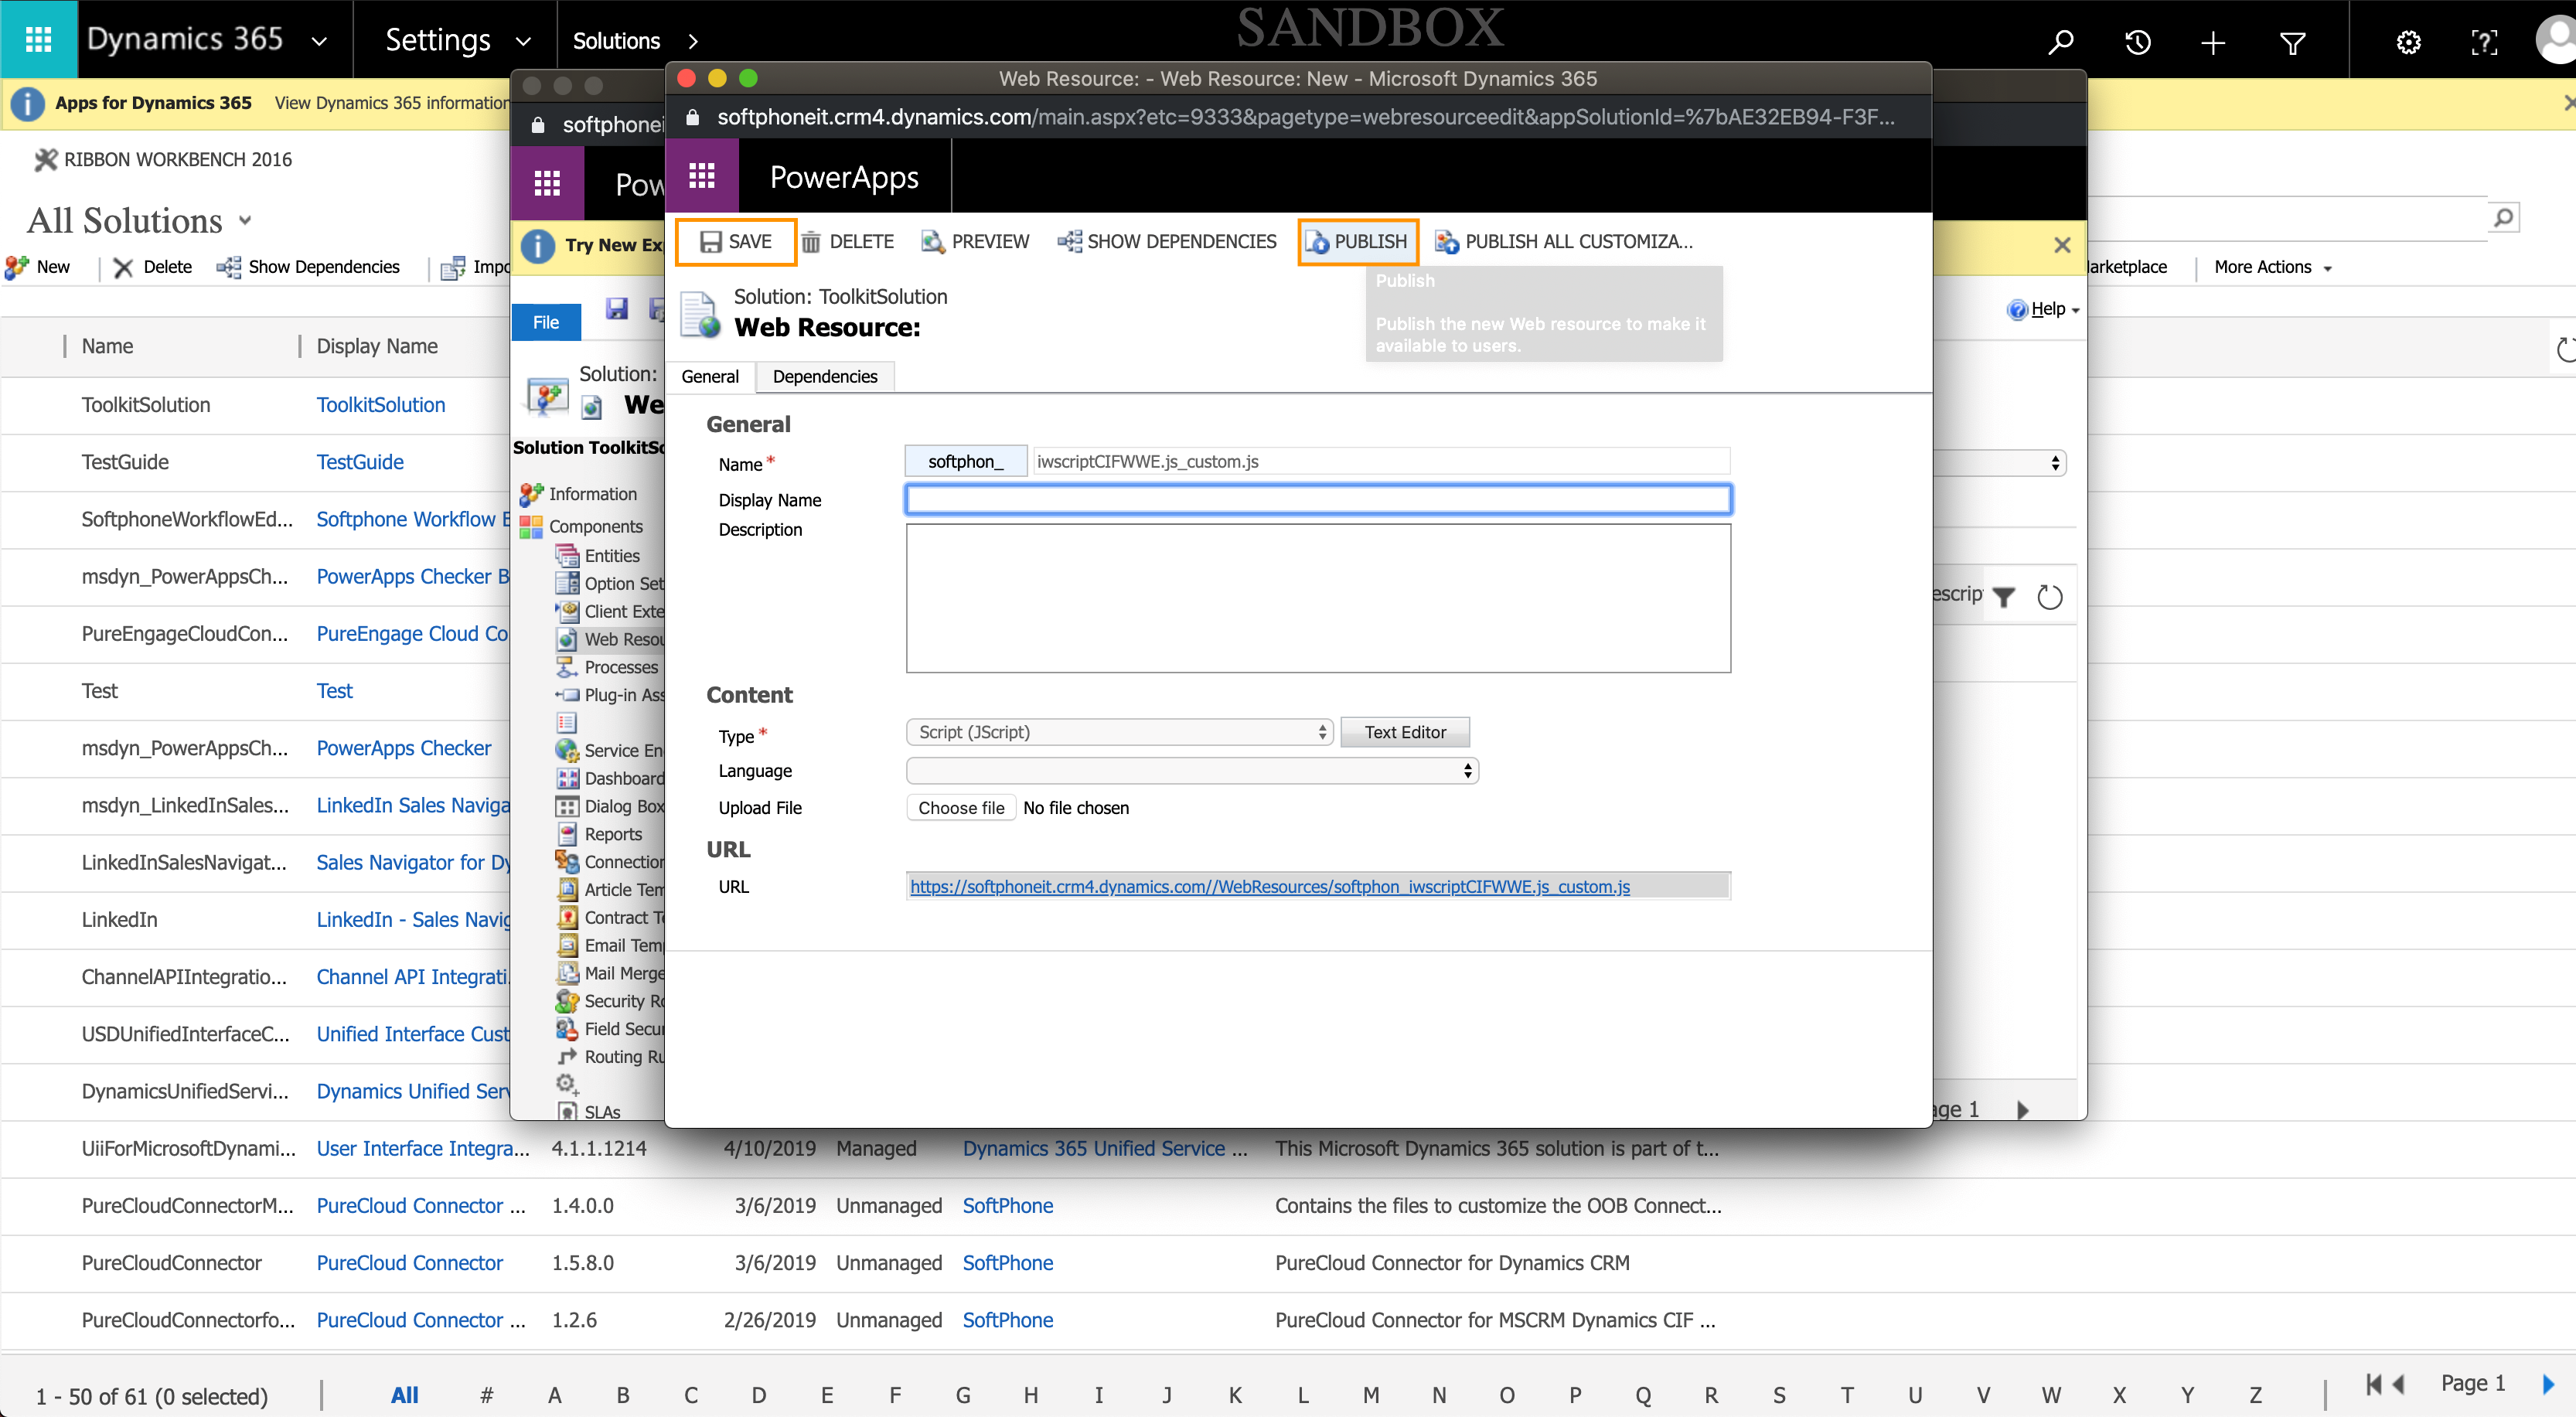Delete selected solution in All Solutions
2576x1417 pixels.
152,267
